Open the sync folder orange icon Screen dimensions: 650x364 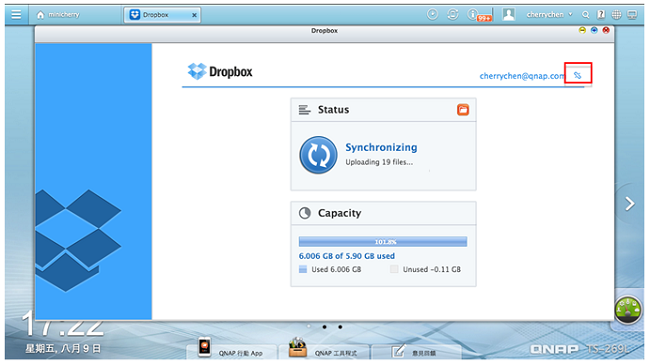[x=463, y=109]
